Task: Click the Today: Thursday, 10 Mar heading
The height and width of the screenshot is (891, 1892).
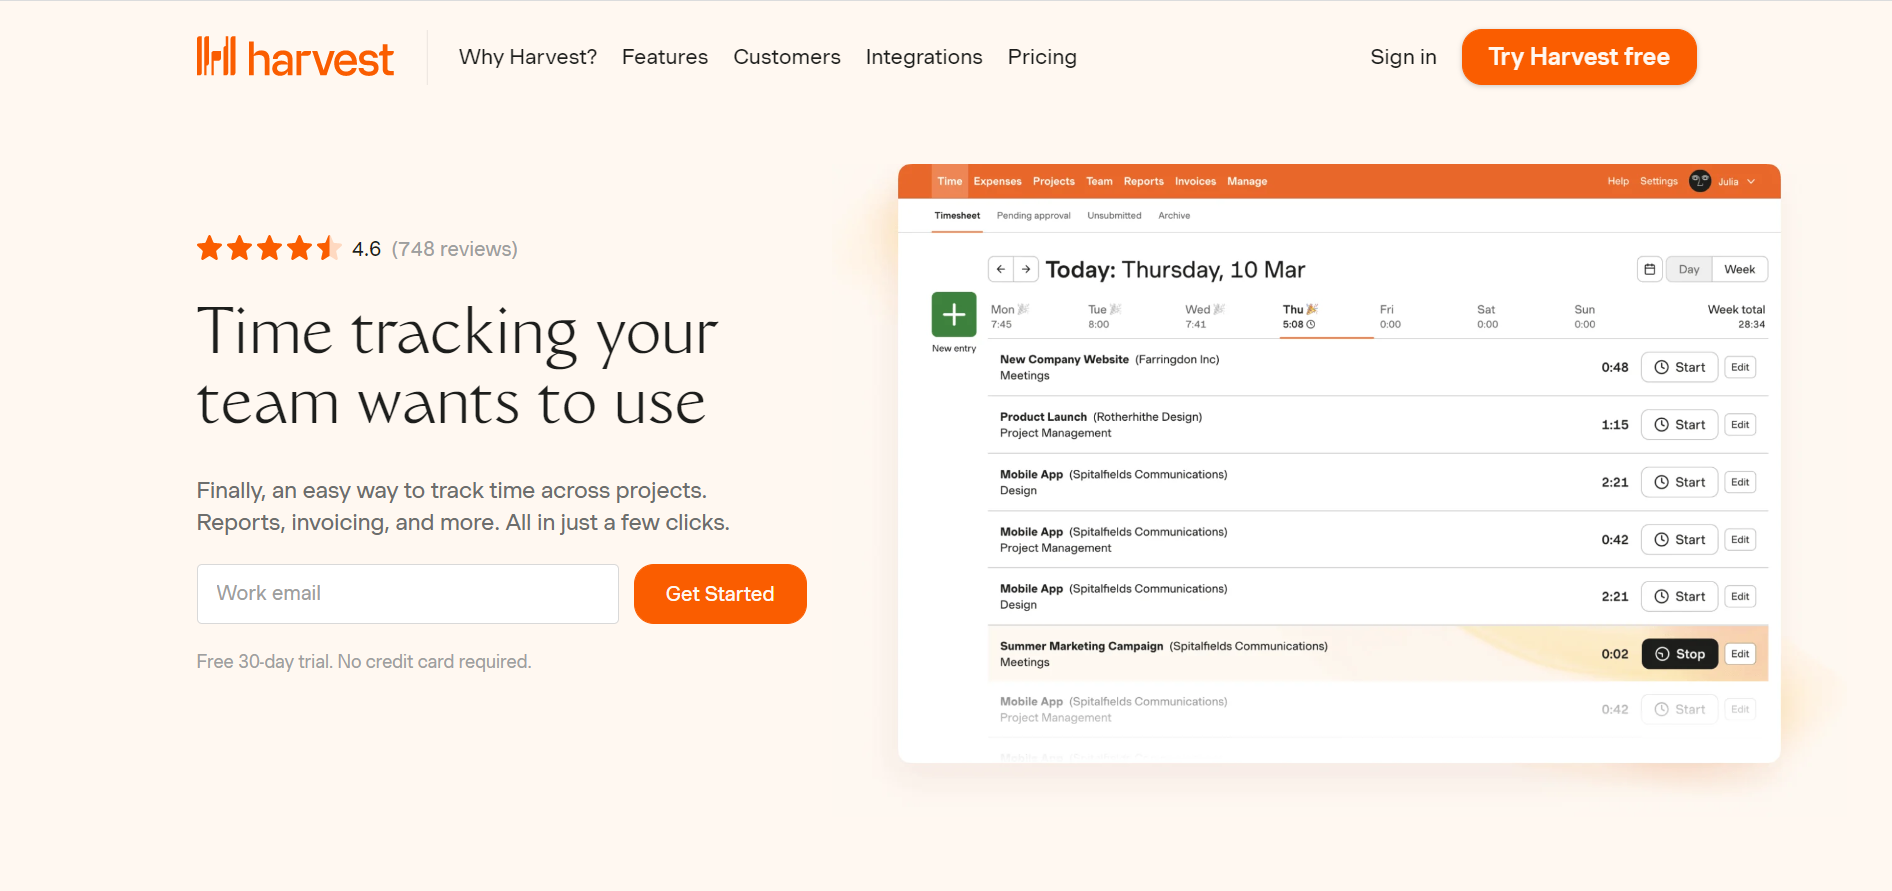Action: tap(1175, 270)
